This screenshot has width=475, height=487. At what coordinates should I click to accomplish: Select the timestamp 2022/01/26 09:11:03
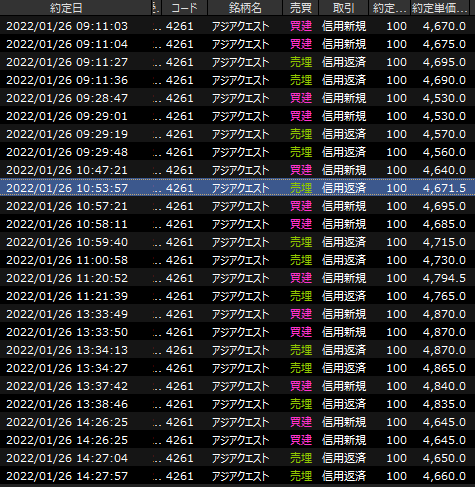click(67, 26)
